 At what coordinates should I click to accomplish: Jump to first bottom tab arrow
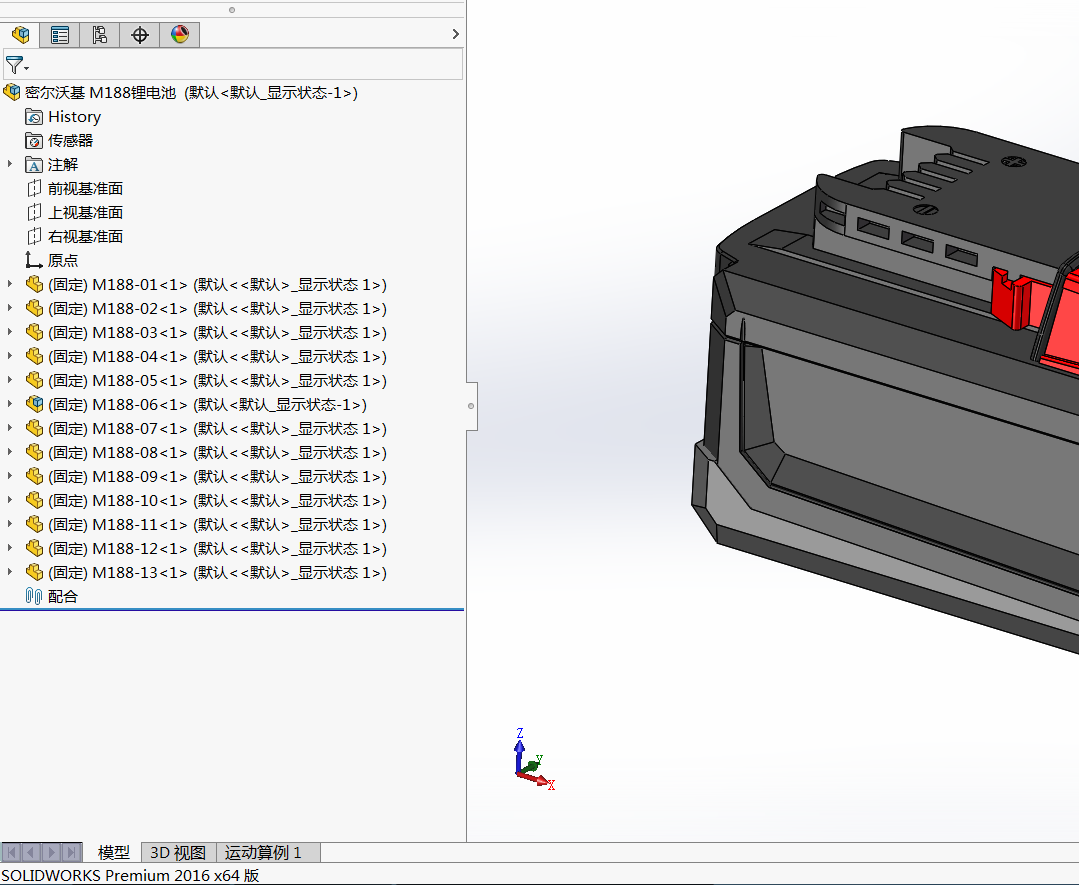(x=12, y=853)
